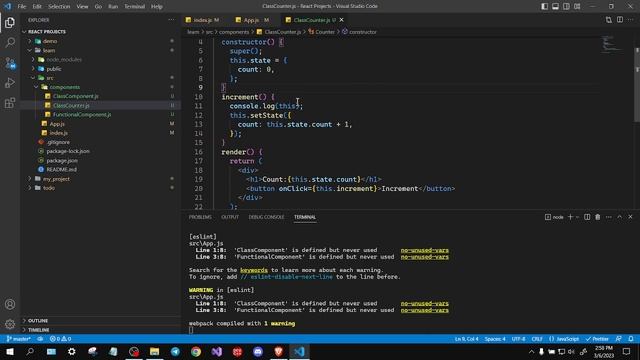The height and width of the screenshot is (360, 640).
Task: Open notifications bell in status bar
Action: [631, 339]
